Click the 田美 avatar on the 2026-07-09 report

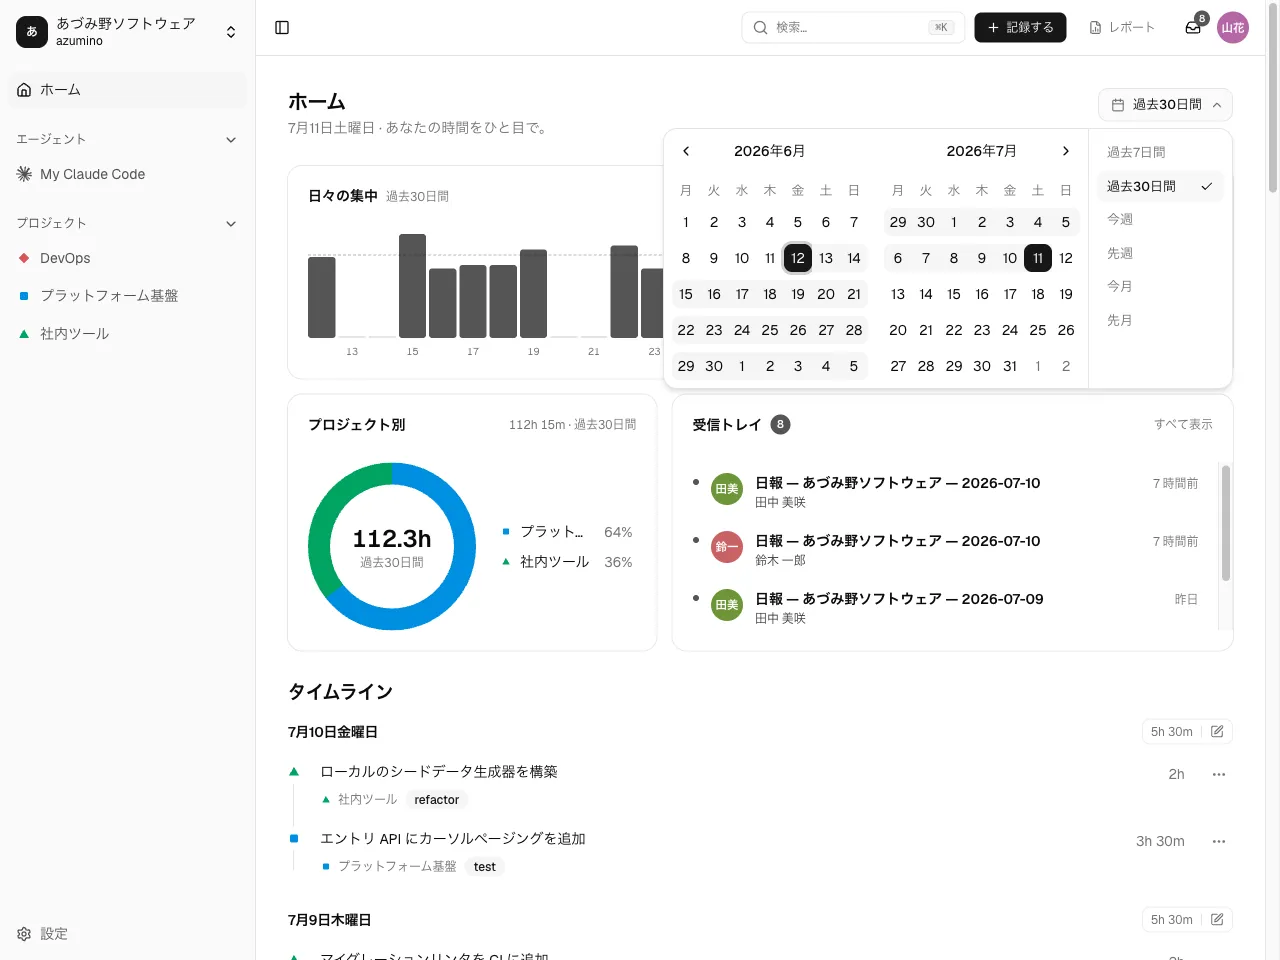727,605
